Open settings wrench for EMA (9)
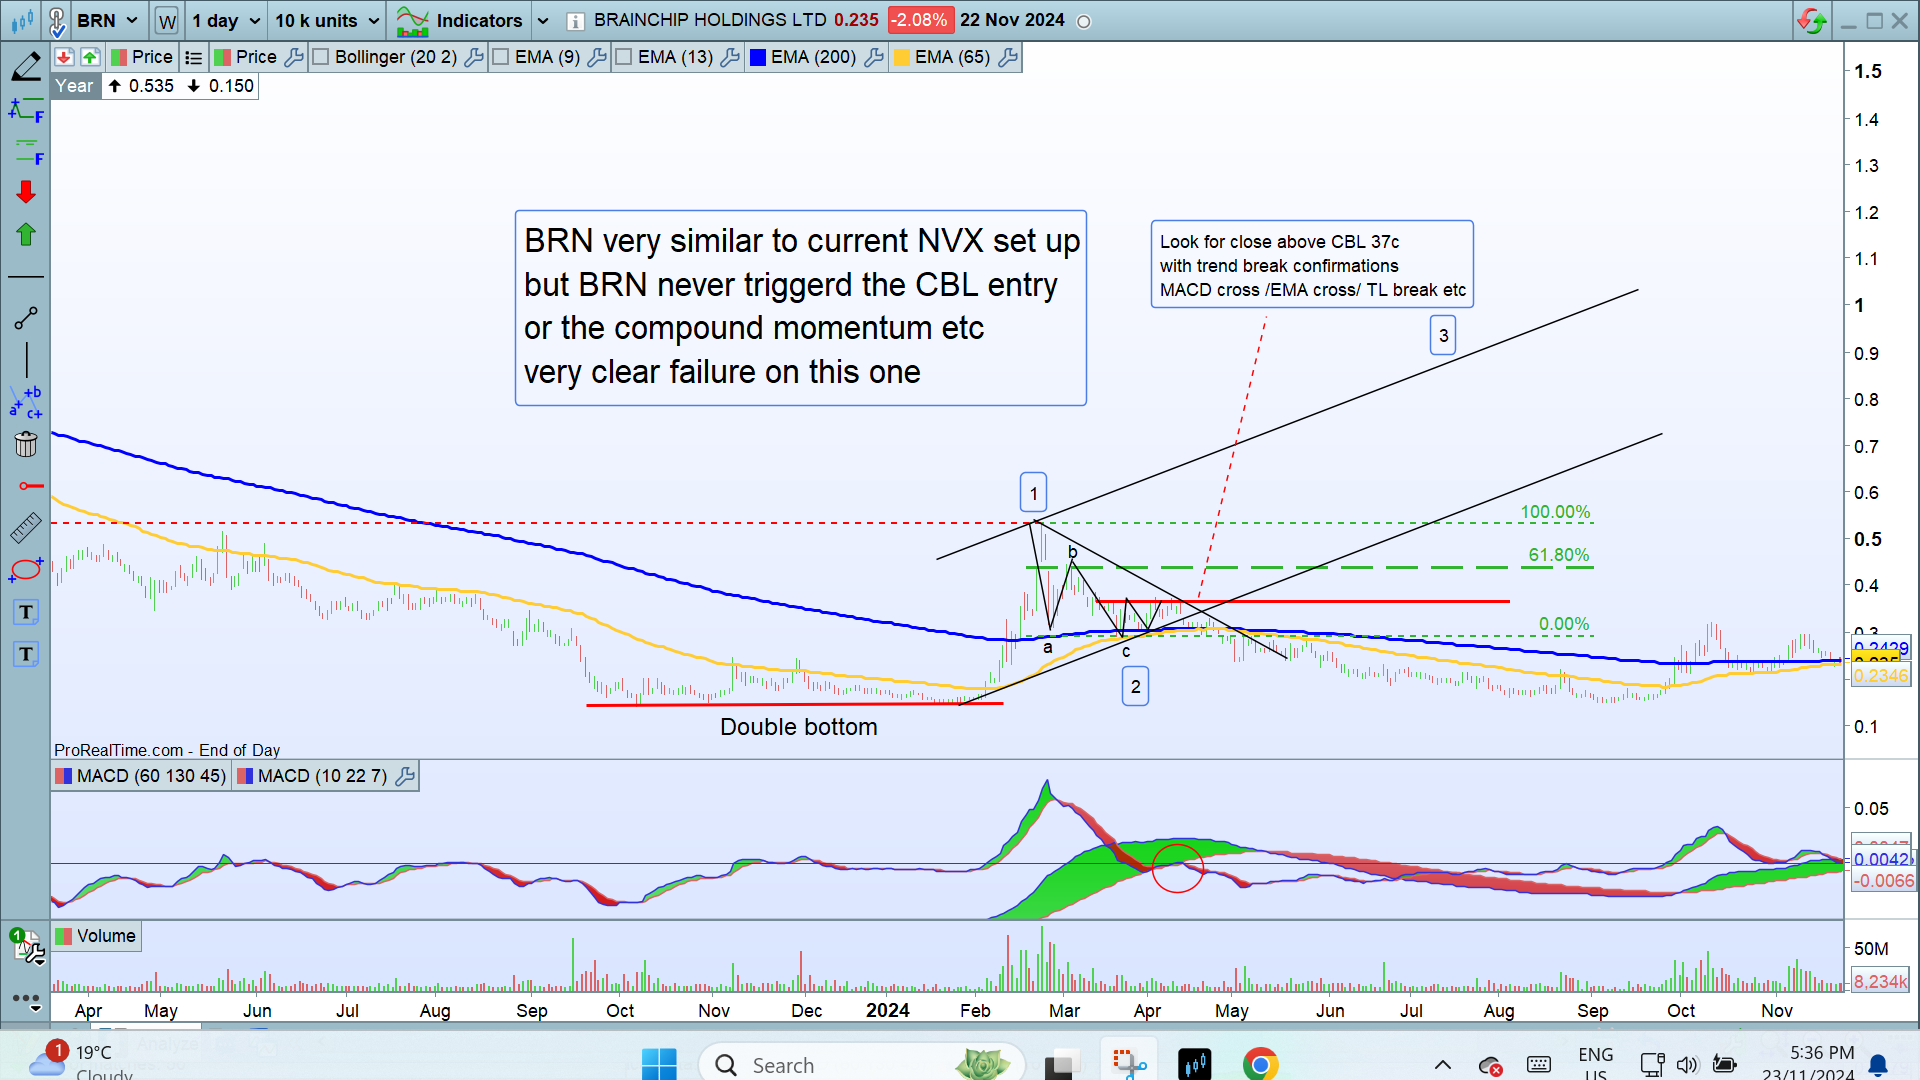 click(x=597, y=57)
